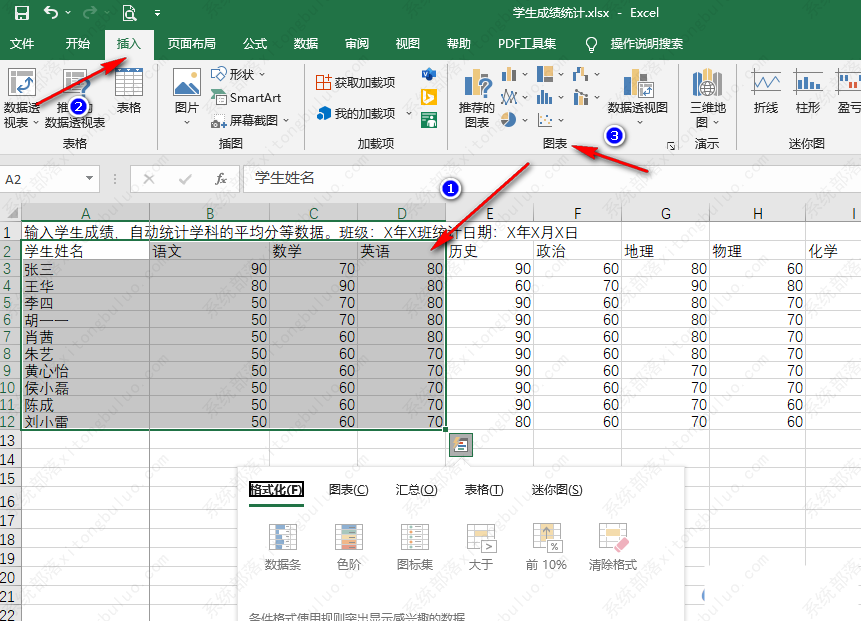The width and height of the screenshot is (861, 621).
Task: Expand the Name Box dropdown arrow
Action: [89, 178]
